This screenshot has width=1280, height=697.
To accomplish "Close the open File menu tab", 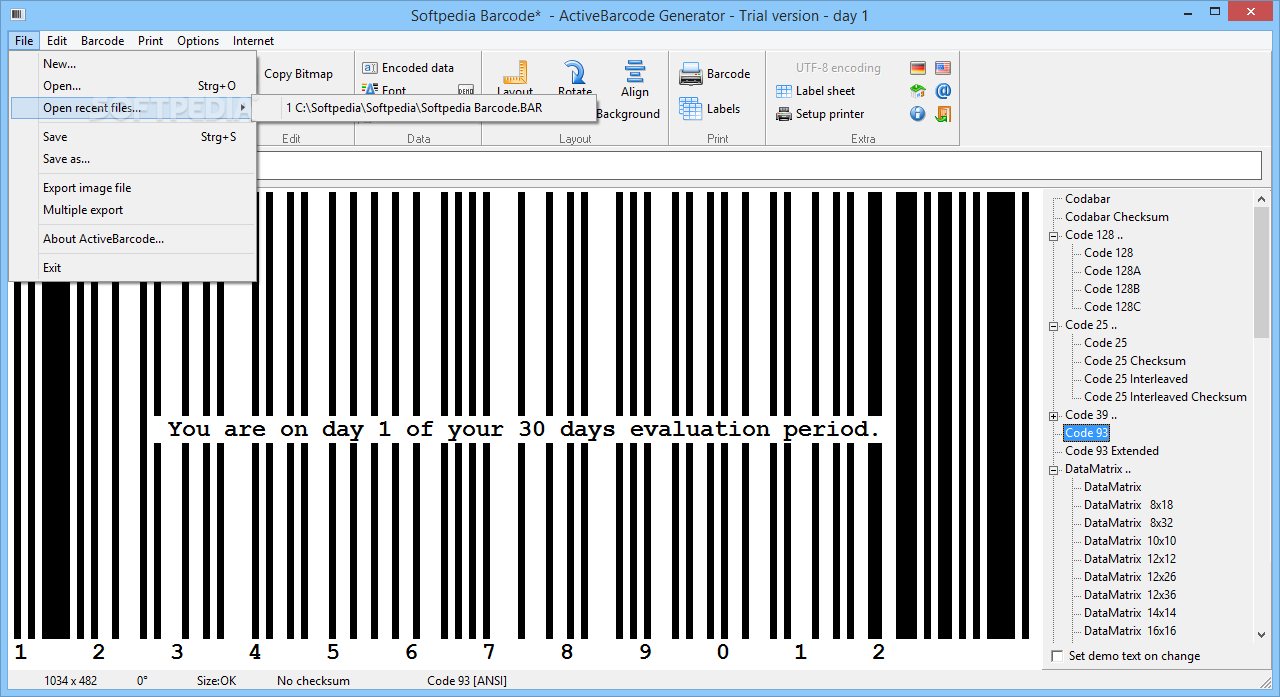I will 24,41.
